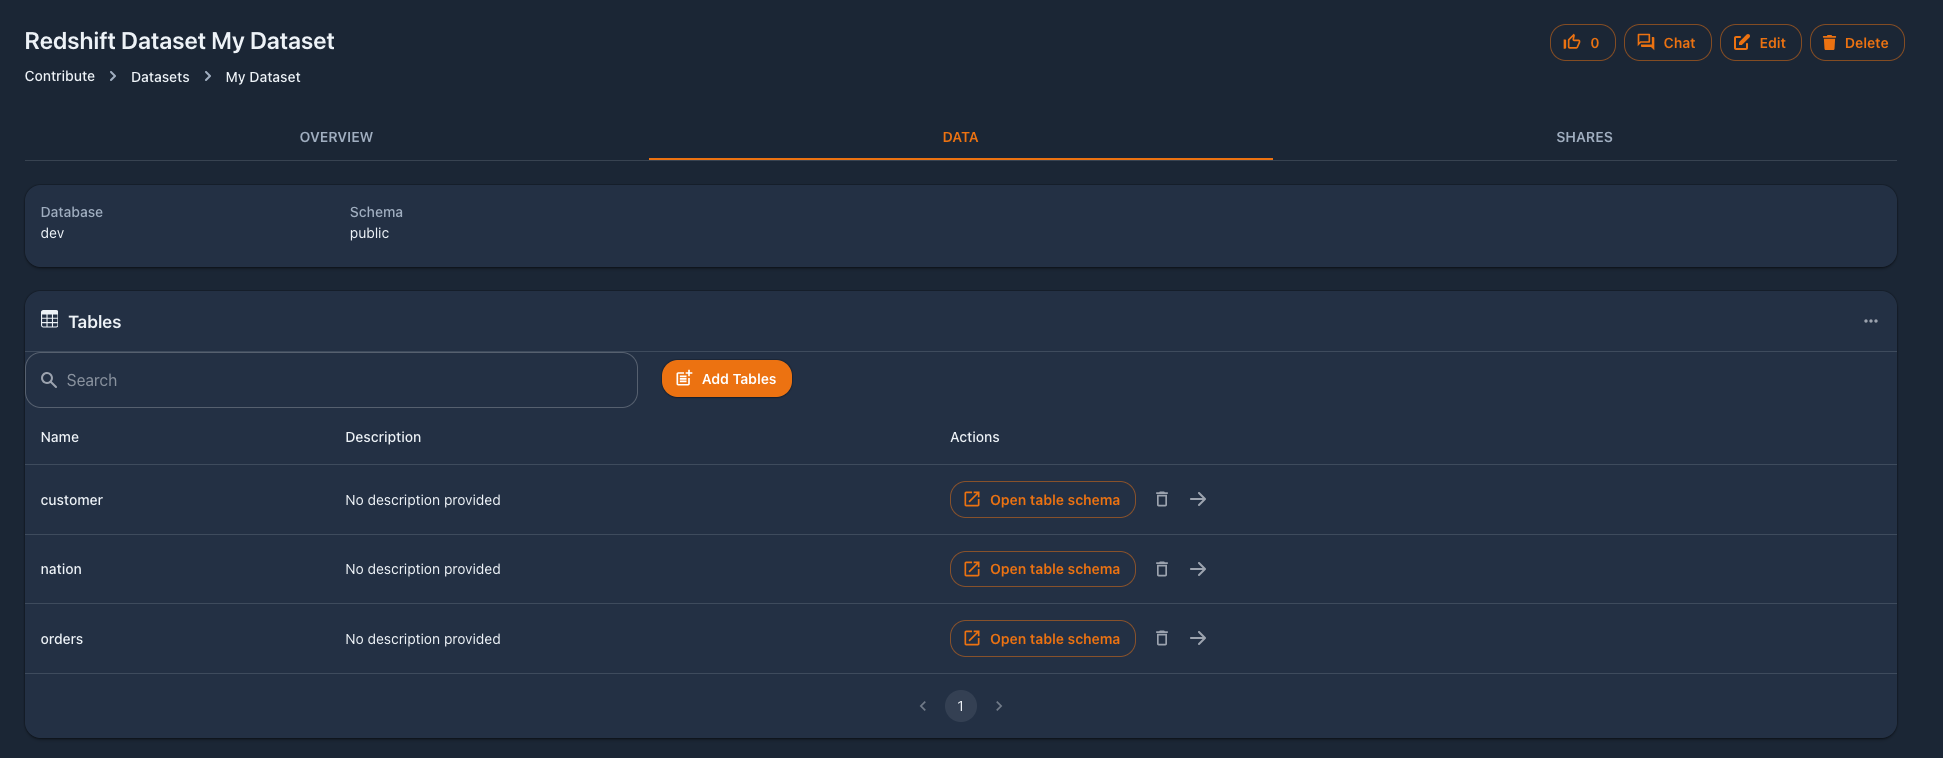This screenshot has height=758, width=1943.
Task: Open orders table via arrow icon
Action: click(1198, 638)
